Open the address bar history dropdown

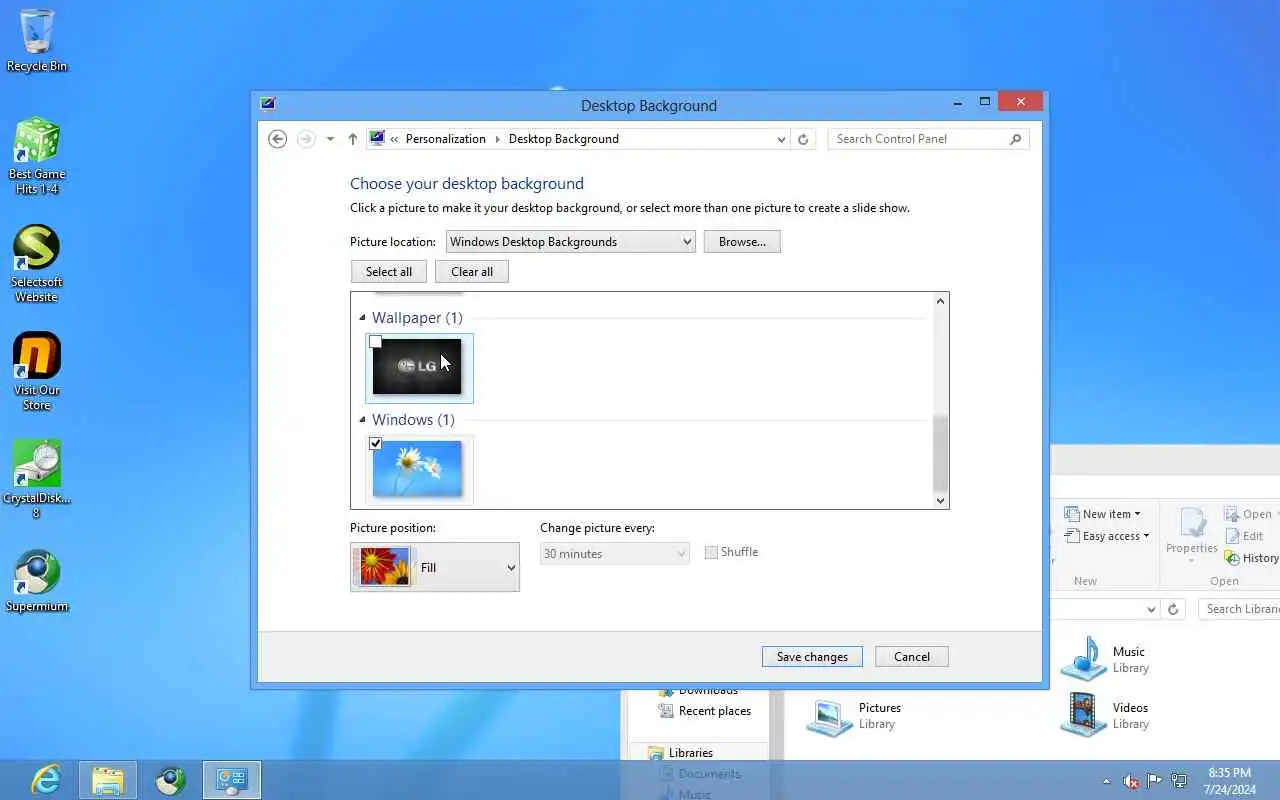click(x=781, y=139)
